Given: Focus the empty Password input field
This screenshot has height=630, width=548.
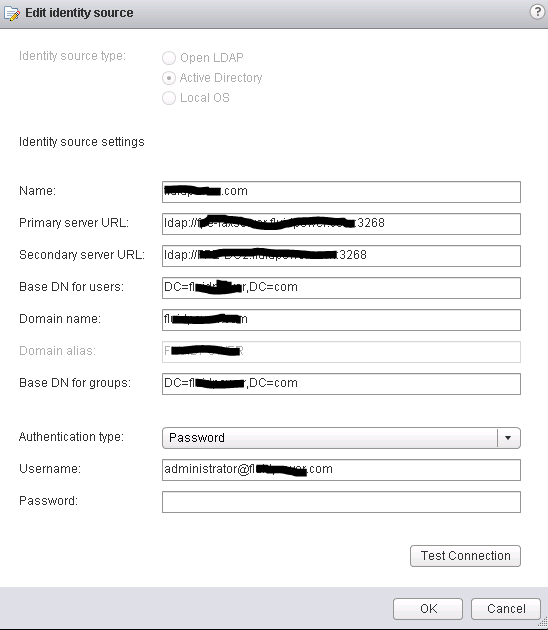Looking at the screenshot, I should [x=341, y=502].
